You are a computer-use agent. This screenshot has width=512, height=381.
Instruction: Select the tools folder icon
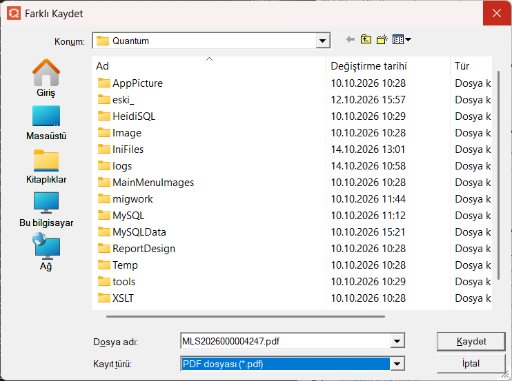pos(104,281)
